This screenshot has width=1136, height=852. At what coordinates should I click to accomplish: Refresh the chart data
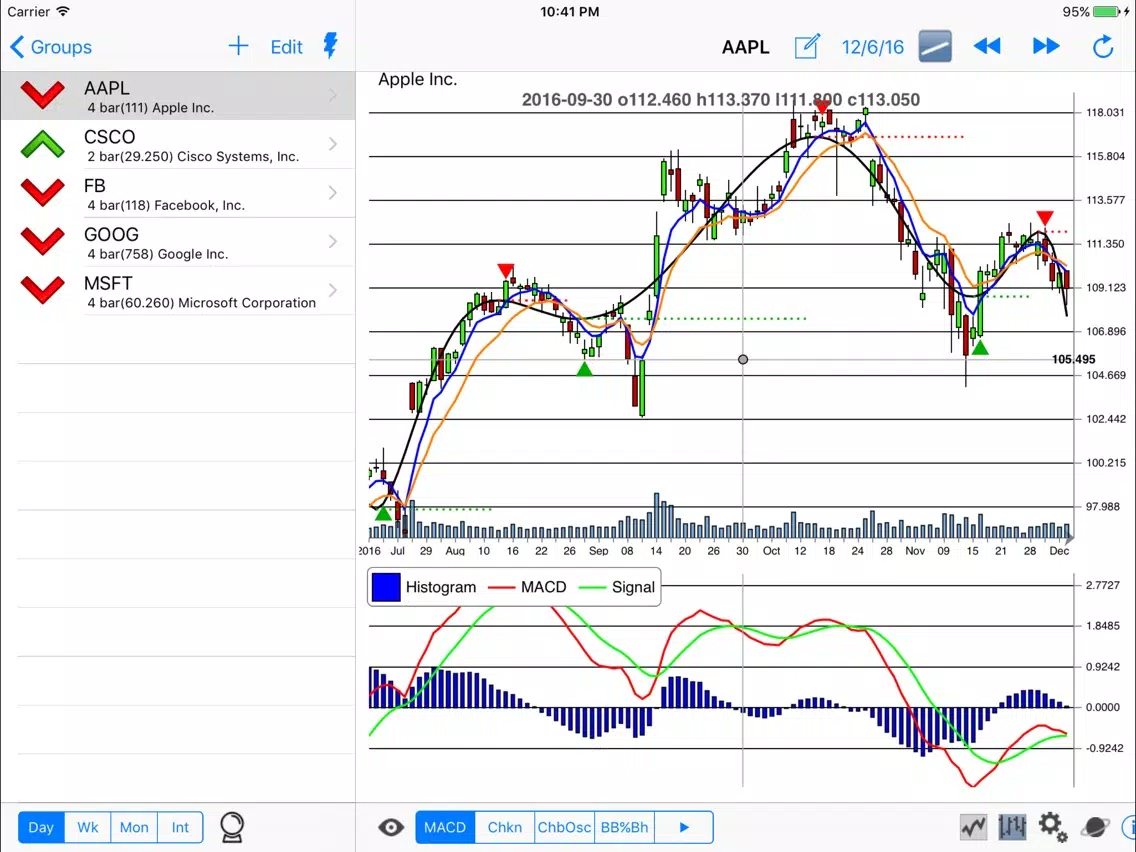pyautogui.click(x=1103, y=47)
